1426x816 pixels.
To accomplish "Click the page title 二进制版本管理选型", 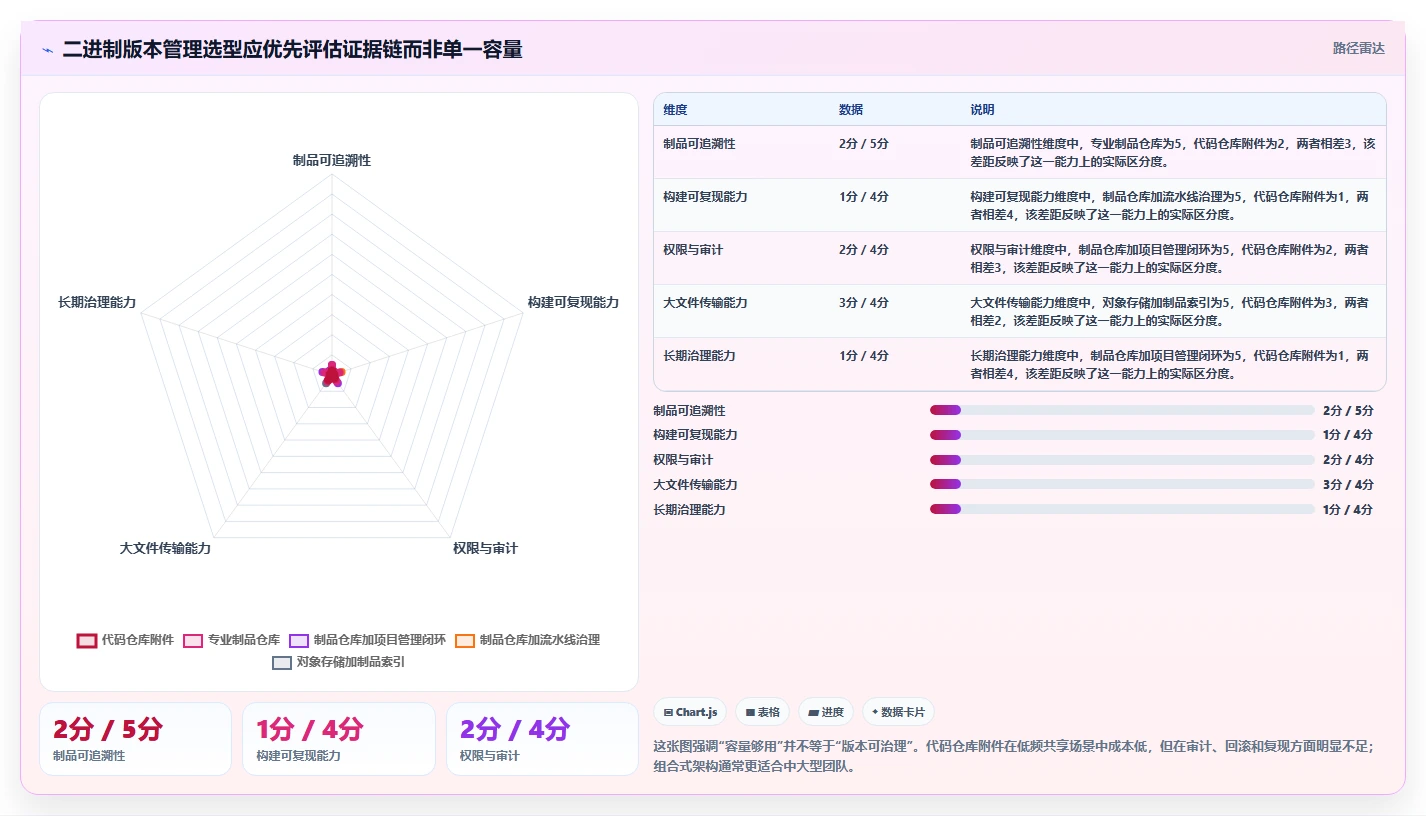I will click(x=292, y=49).
